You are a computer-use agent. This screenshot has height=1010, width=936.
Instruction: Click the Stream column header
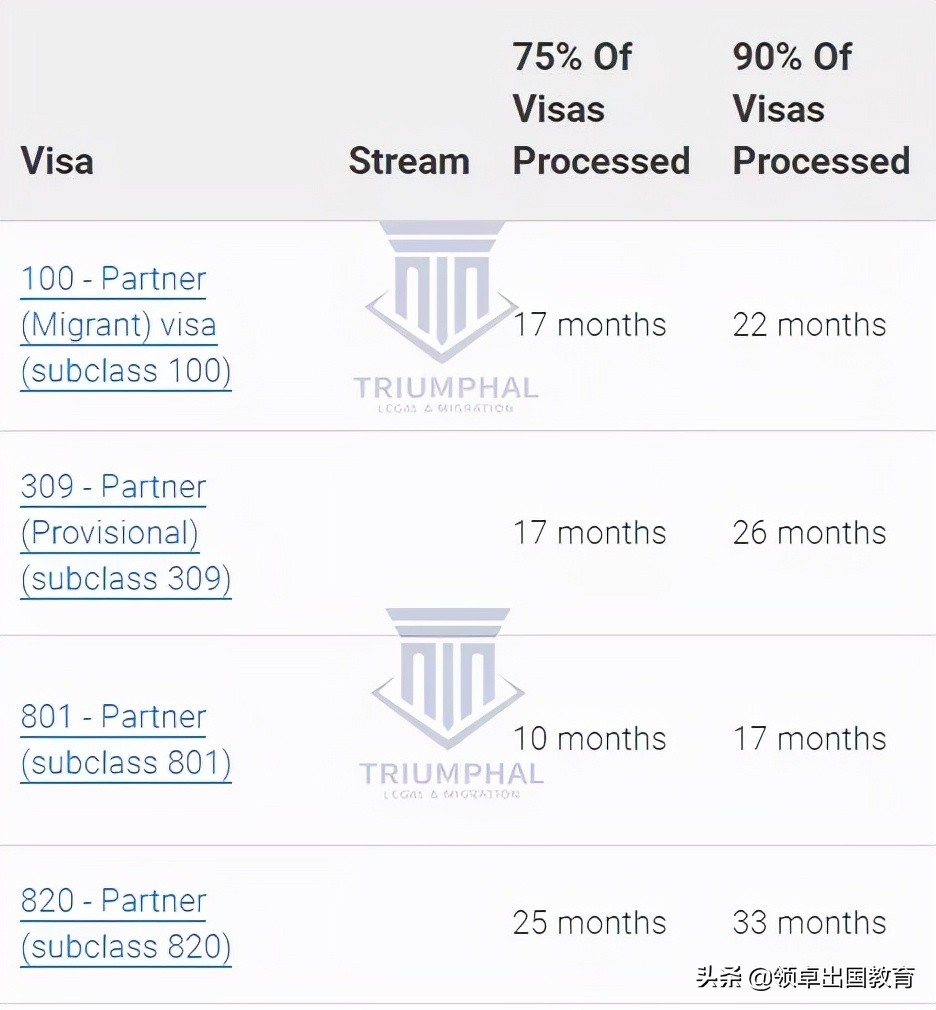point(409,161)
